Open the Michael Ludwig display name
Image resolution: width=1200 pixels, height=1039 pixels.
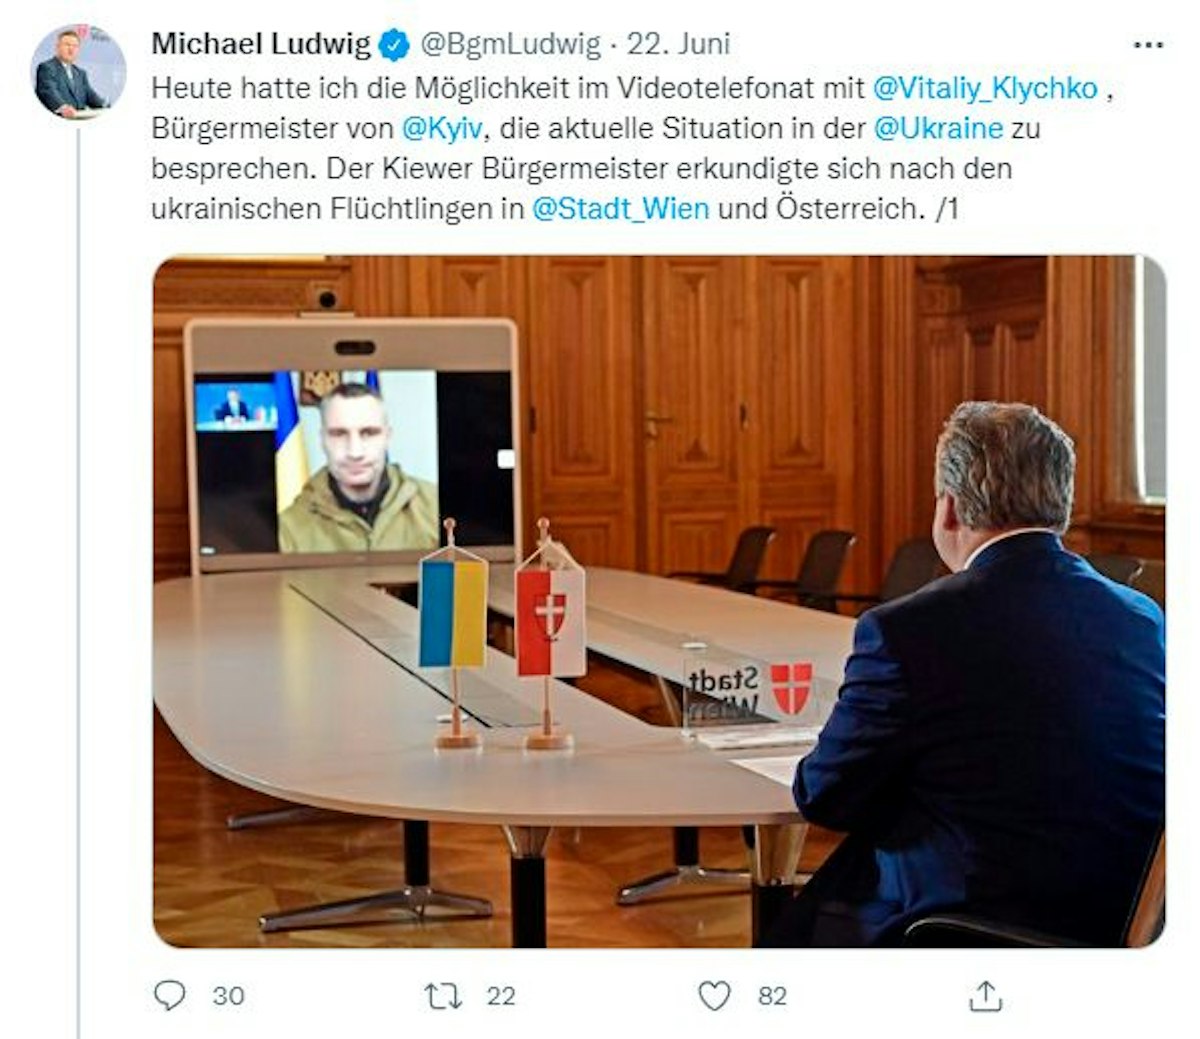[x=261, y=44]
